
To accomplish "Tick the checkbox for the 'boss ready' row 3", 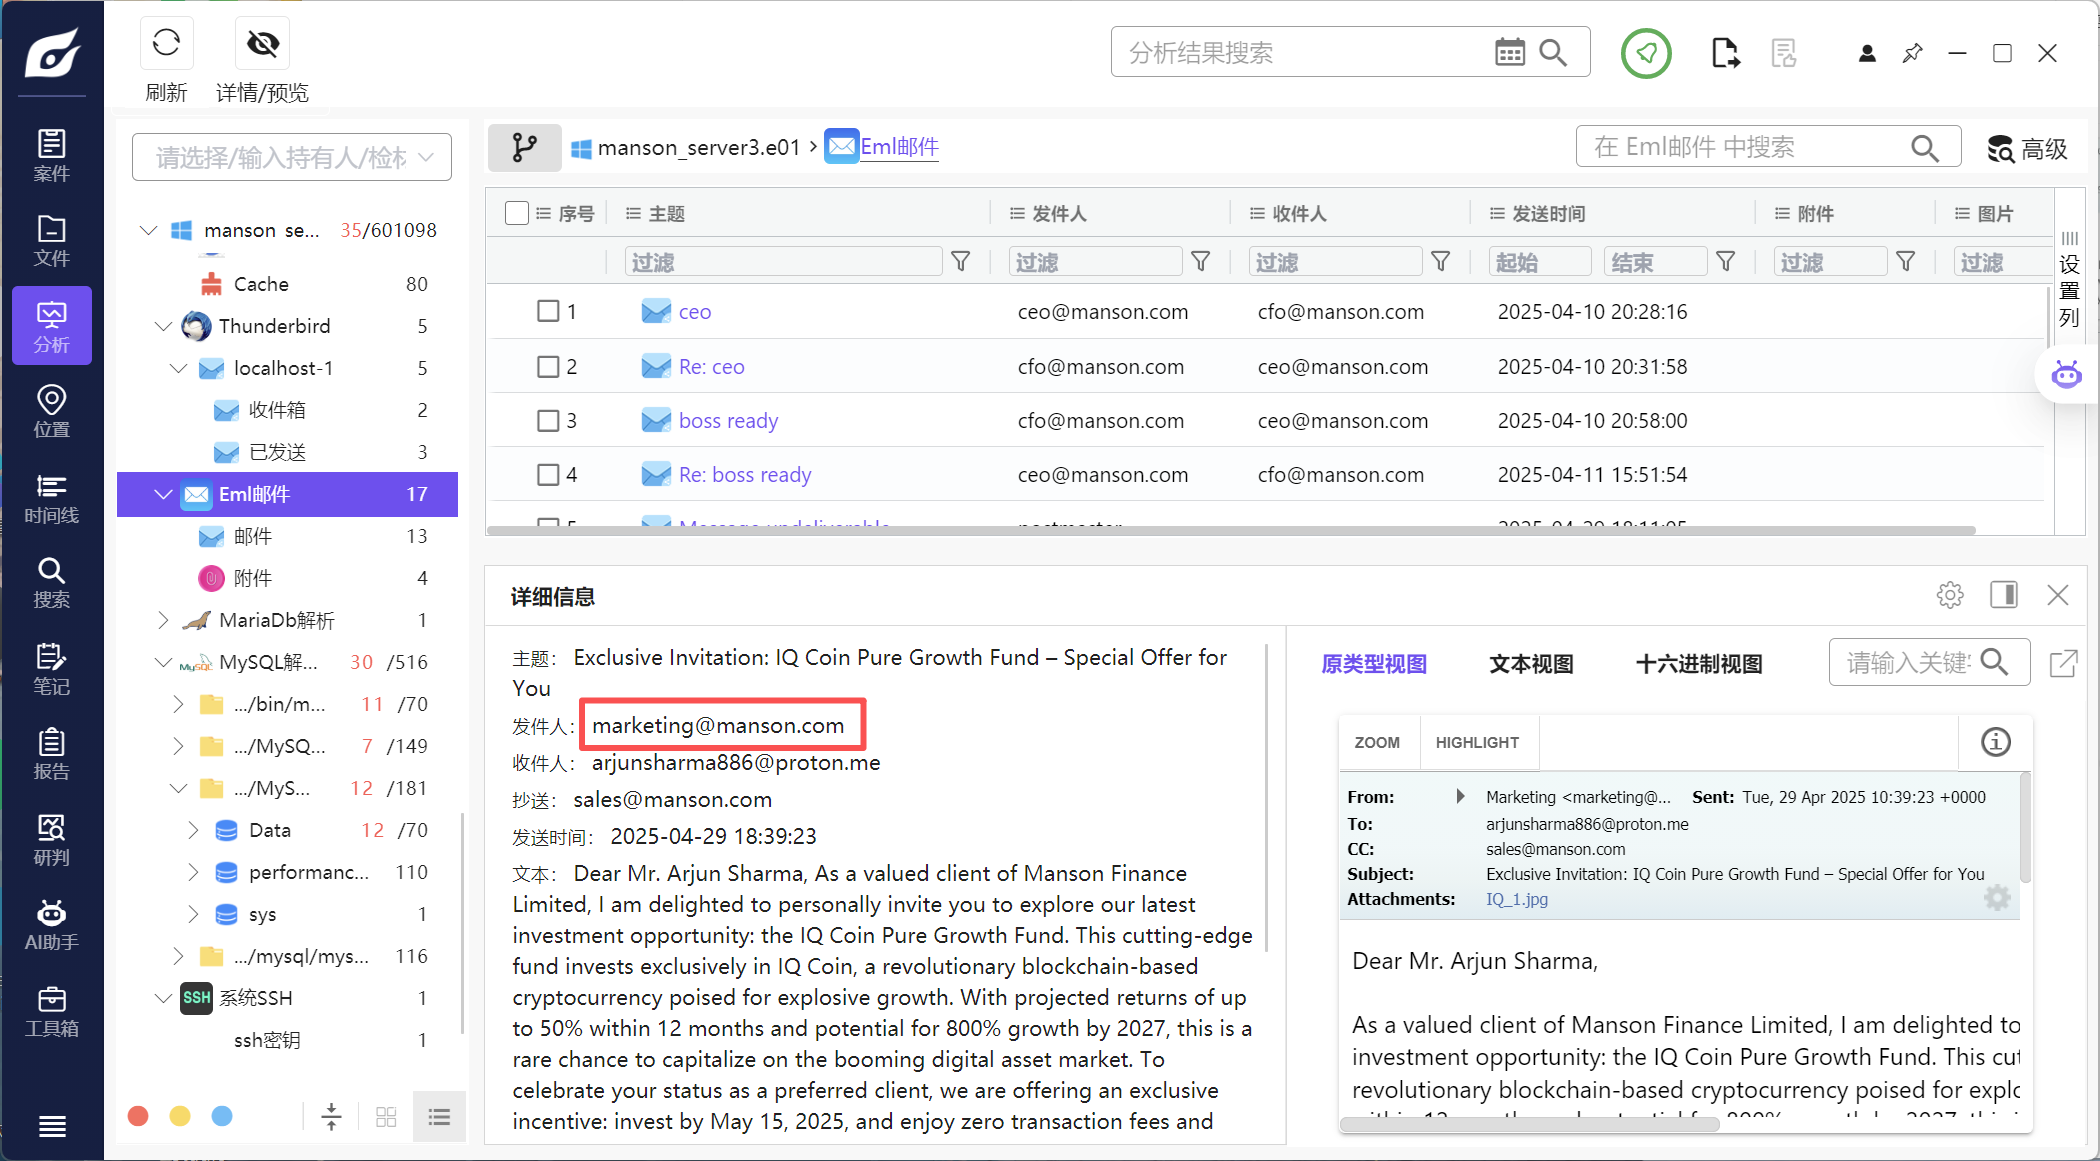I will click(x=548, y=420).
